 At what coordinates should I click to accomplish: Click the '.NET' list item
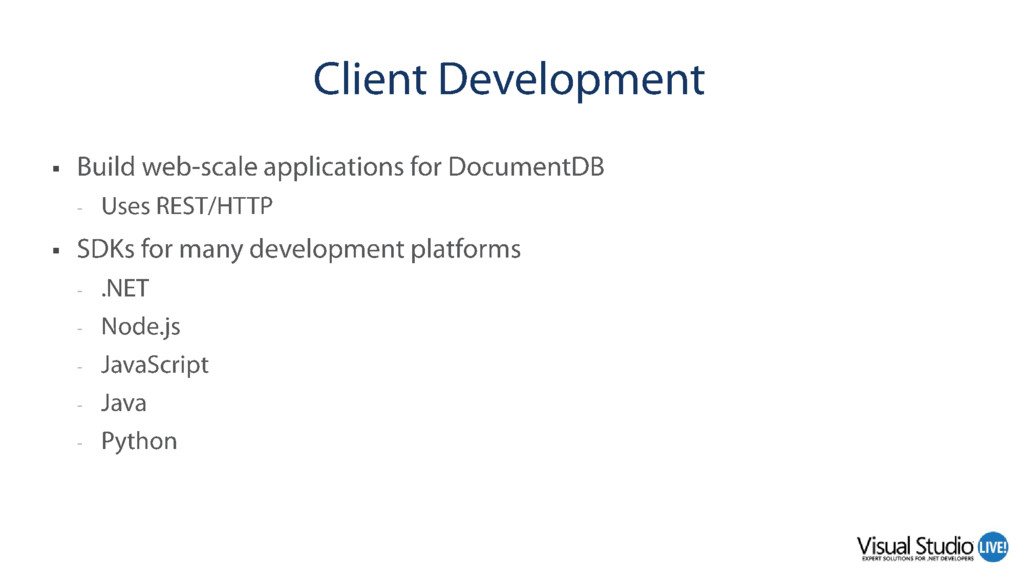125,288
